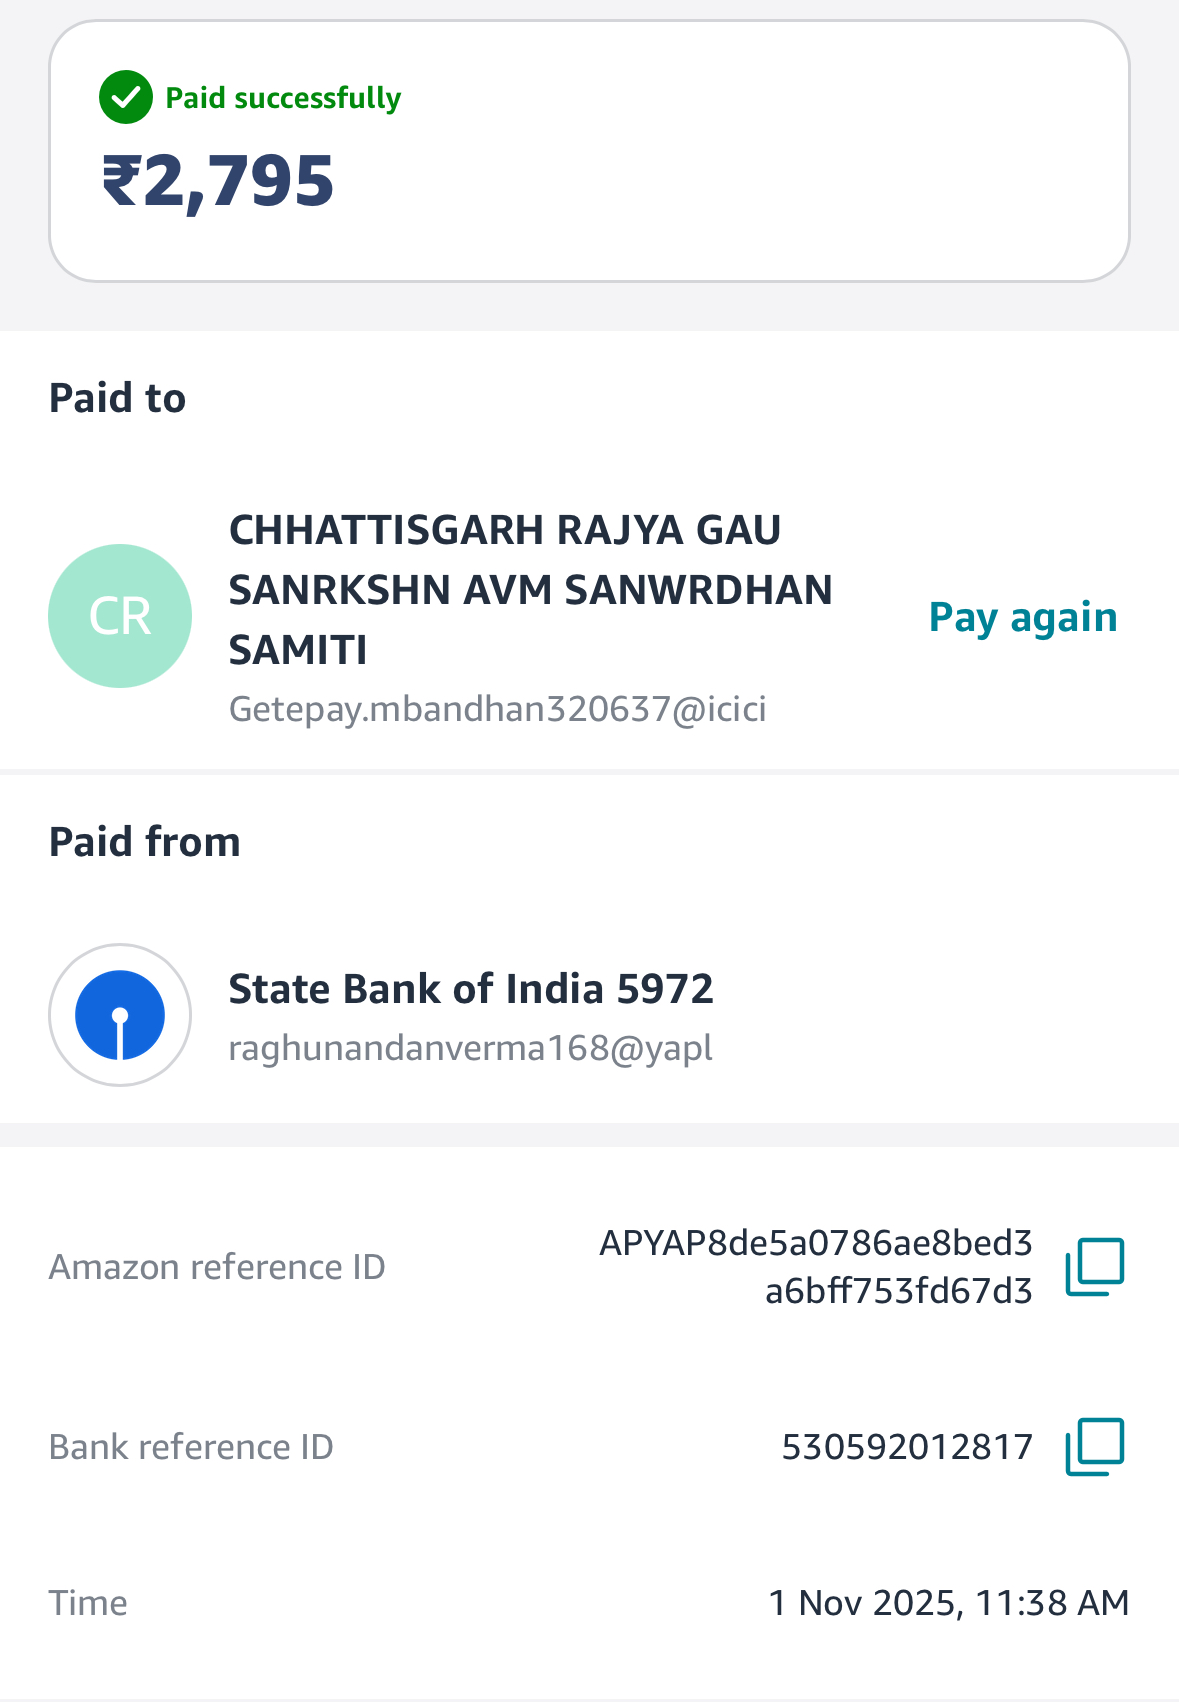Image resolution: width=1179 pixels, height=1702 pixels.
Task: Tap State Bank of India 5972 account
Action: (471, 989)
